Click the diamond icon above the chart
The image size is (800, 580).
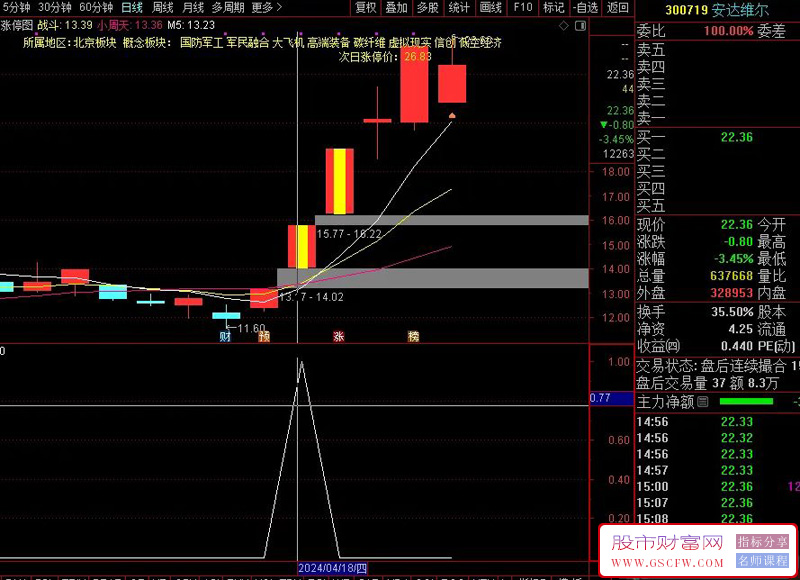coord(564,26)
